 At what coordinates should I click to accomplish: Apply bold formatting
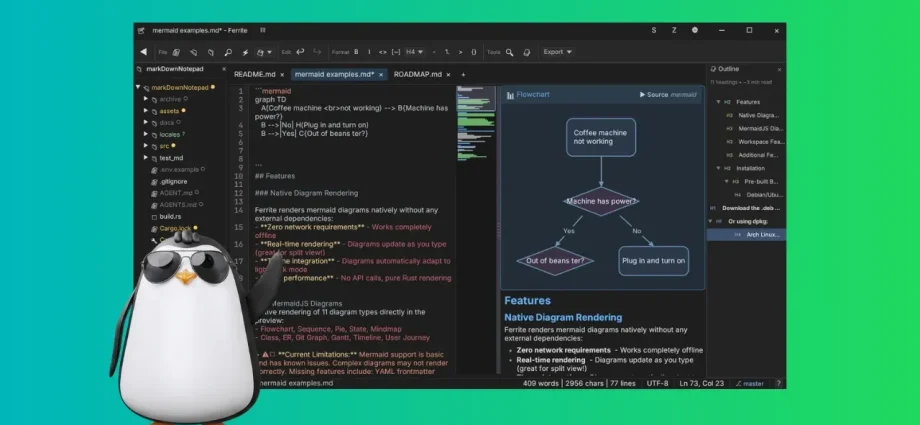(356, 52)
